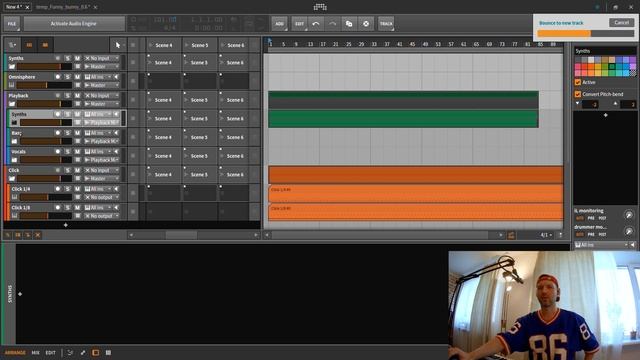
Task: Click the redo arrow in the top toolbar
Action: pos(332,24)
